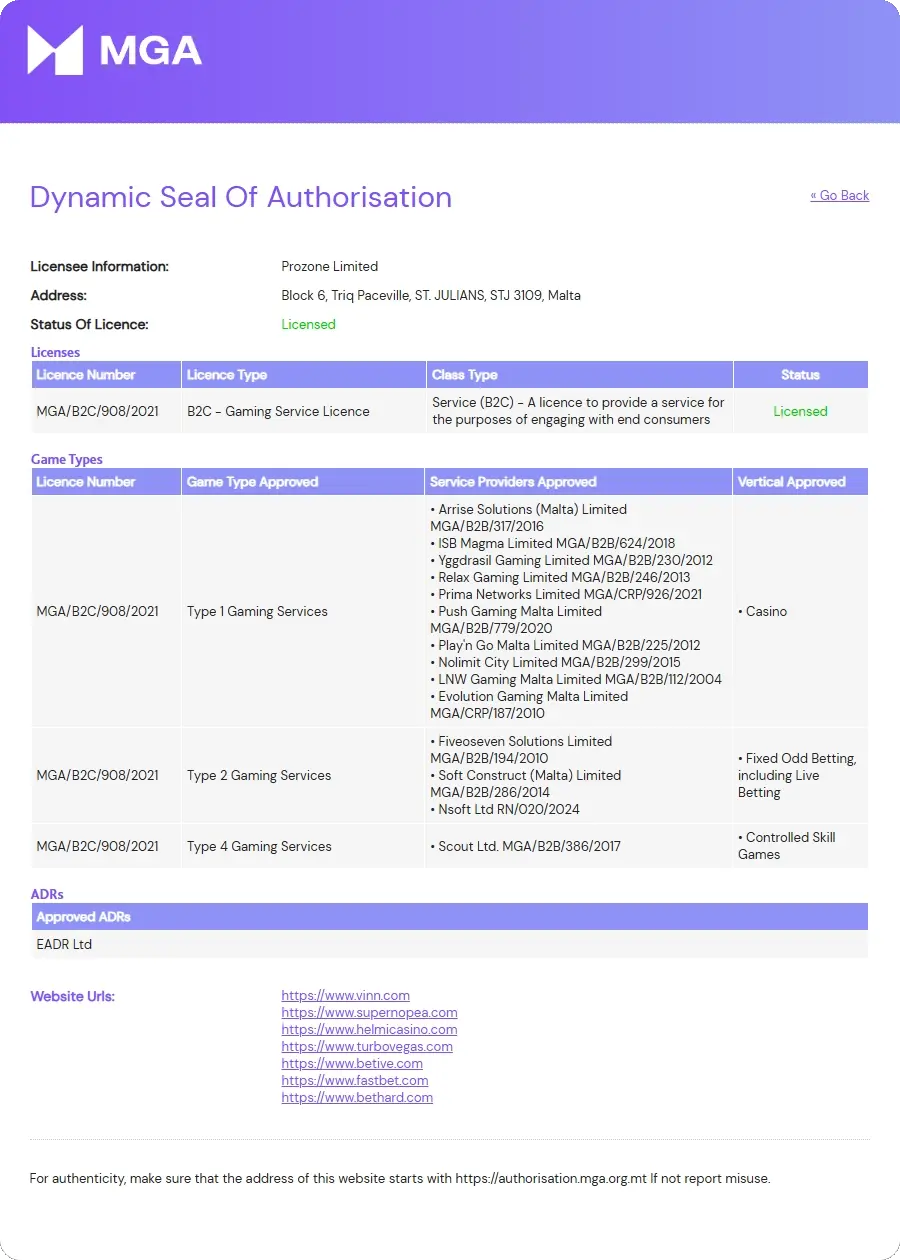Image resolution: width=900 pixels, height=1260 pixels.
Task: Visit the helmicasino.com link
Action: [369, 1029]
